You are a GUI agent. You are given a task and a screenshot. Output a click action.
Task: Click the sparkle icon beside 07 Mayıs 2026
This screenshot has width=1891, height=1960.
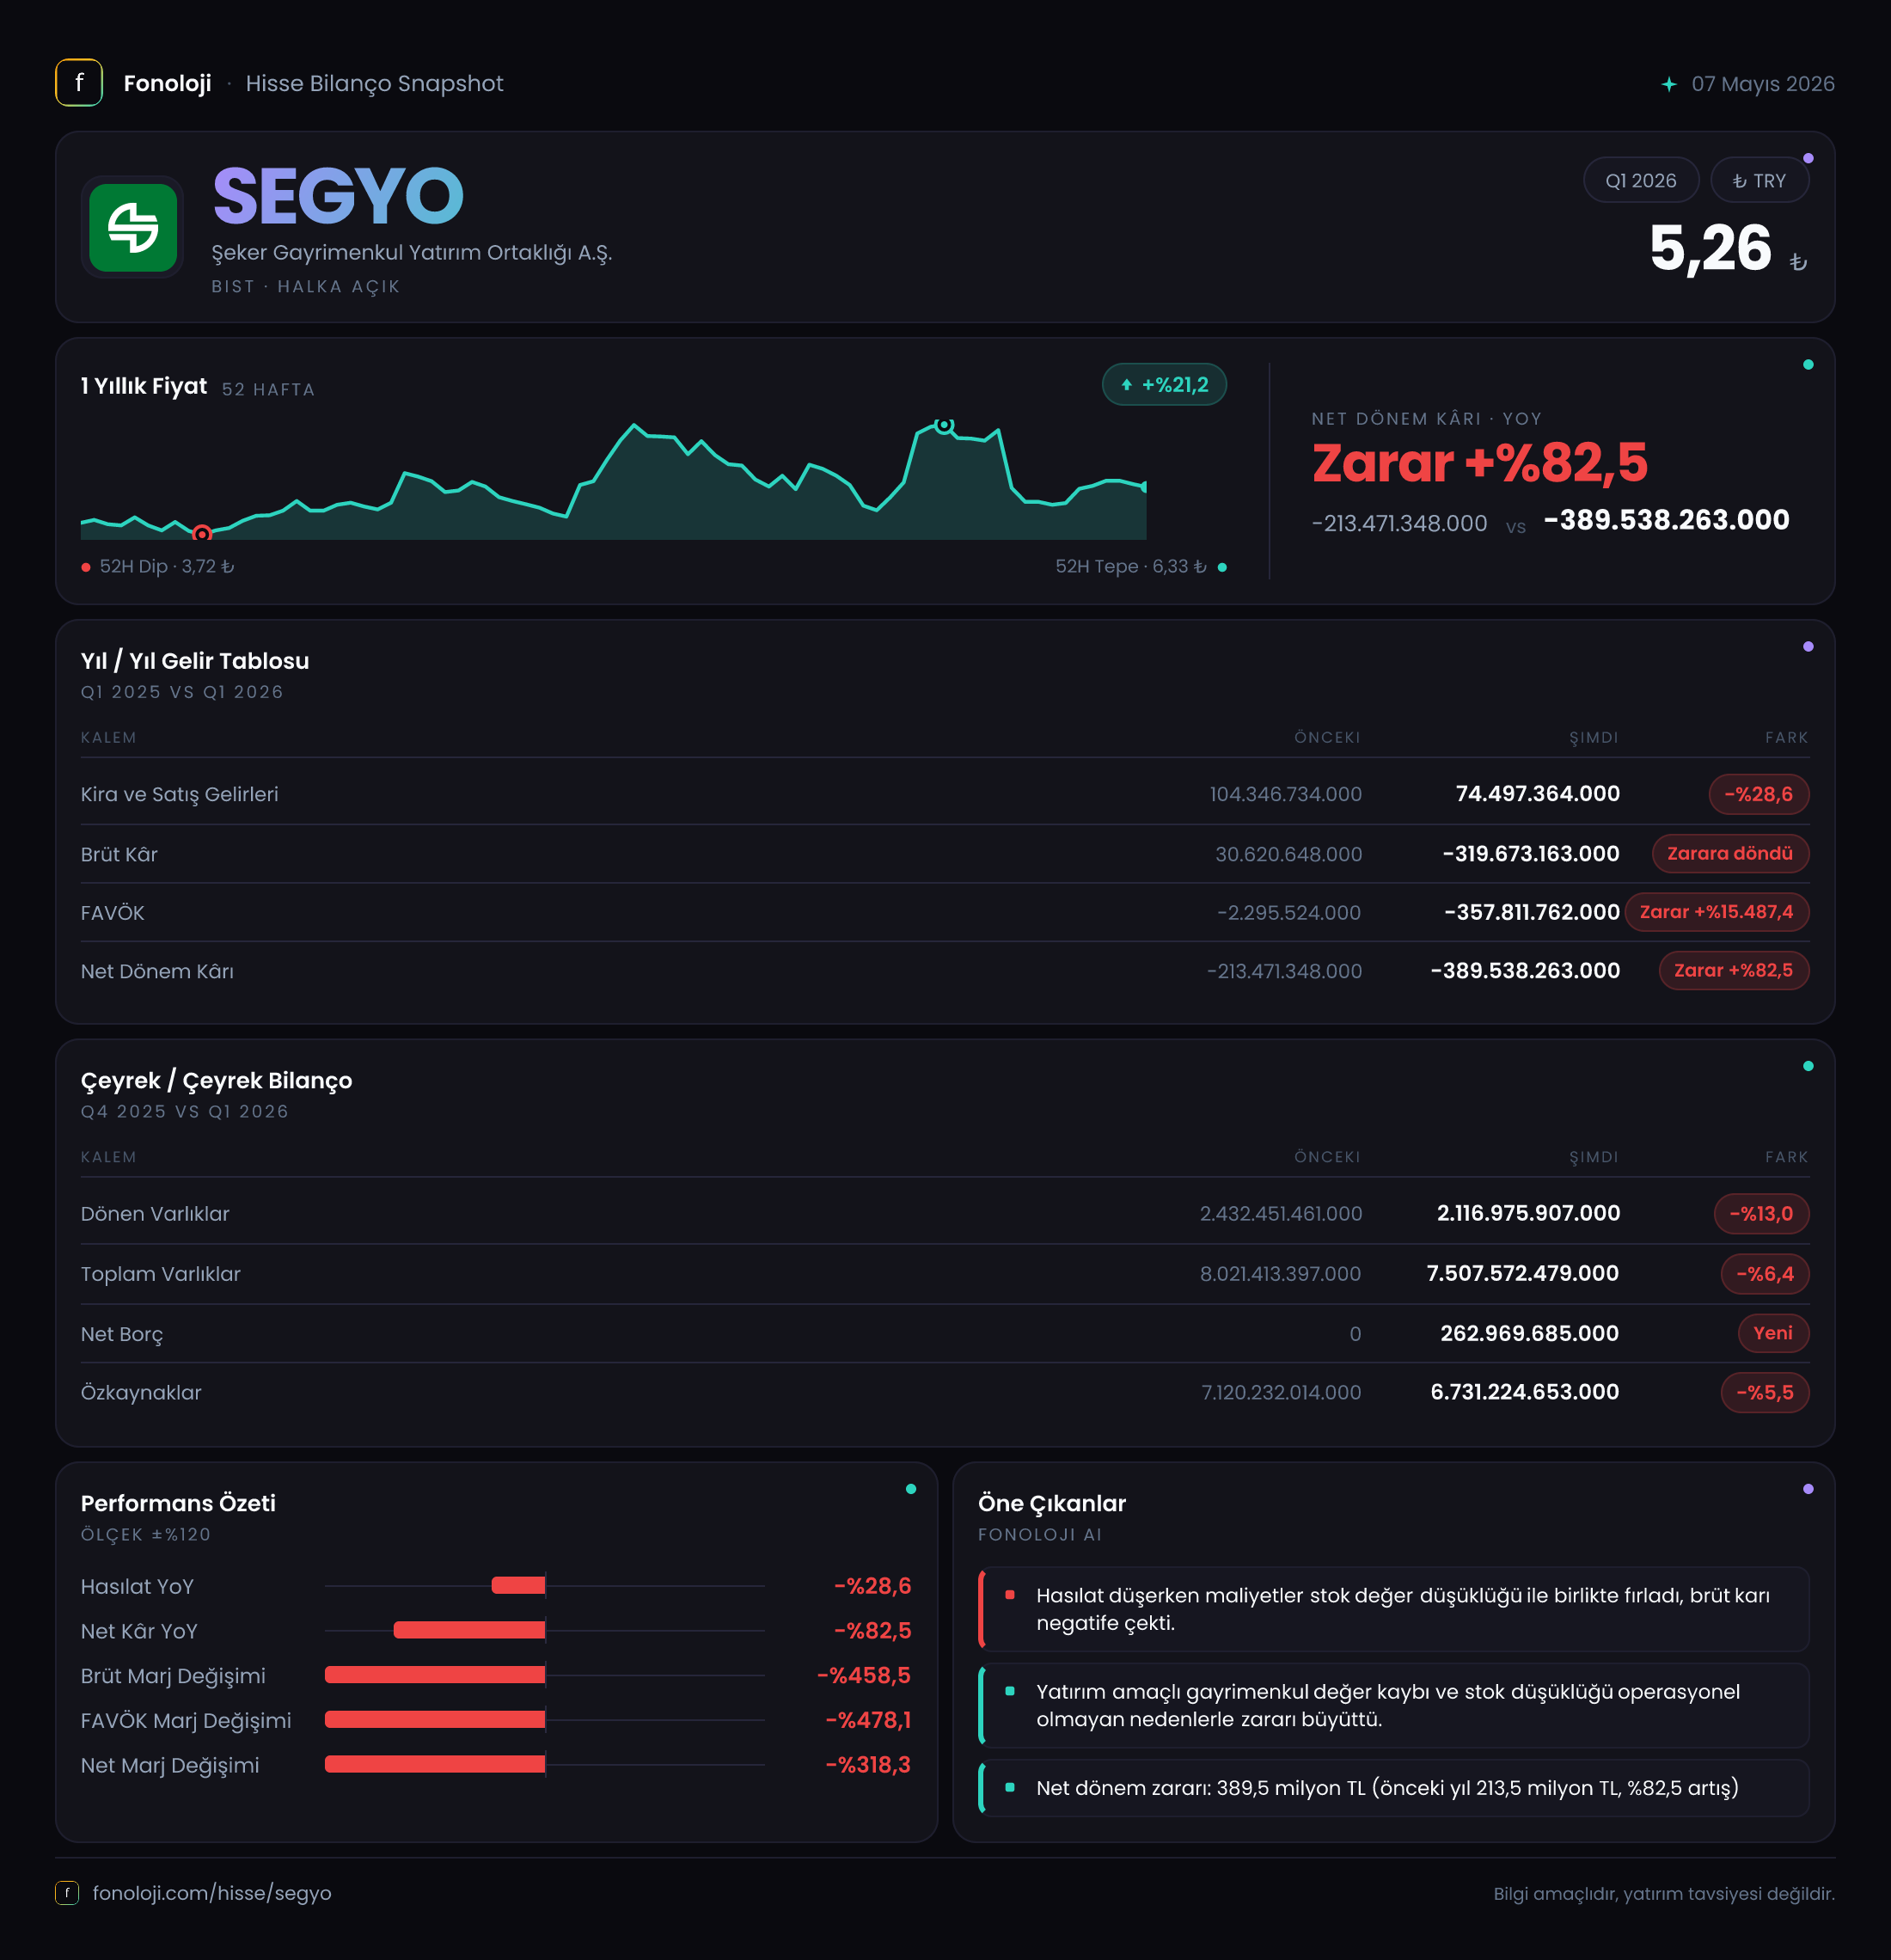[x=1669, y=84]
